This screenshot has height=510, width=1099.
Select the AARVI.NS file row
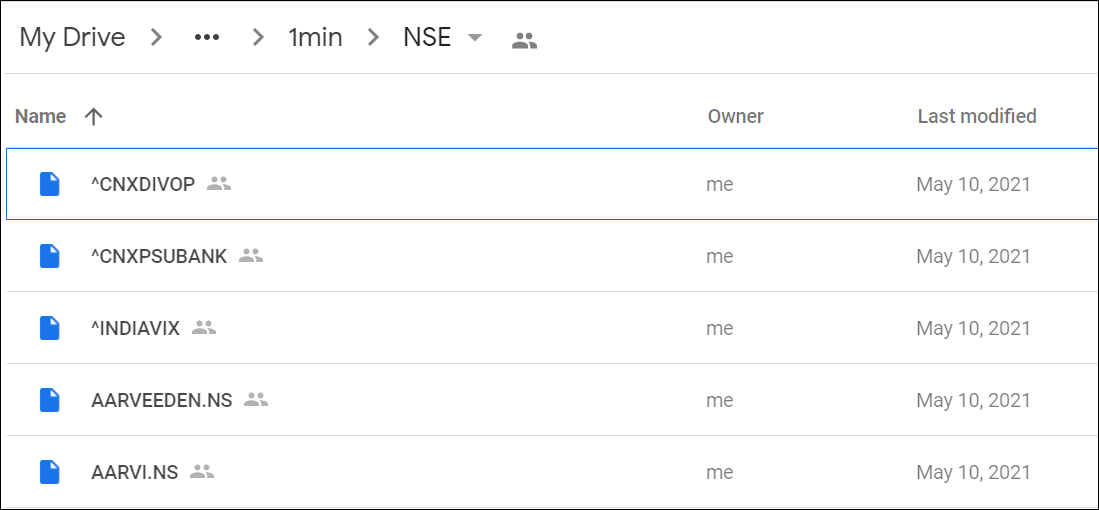pos(552,472)
